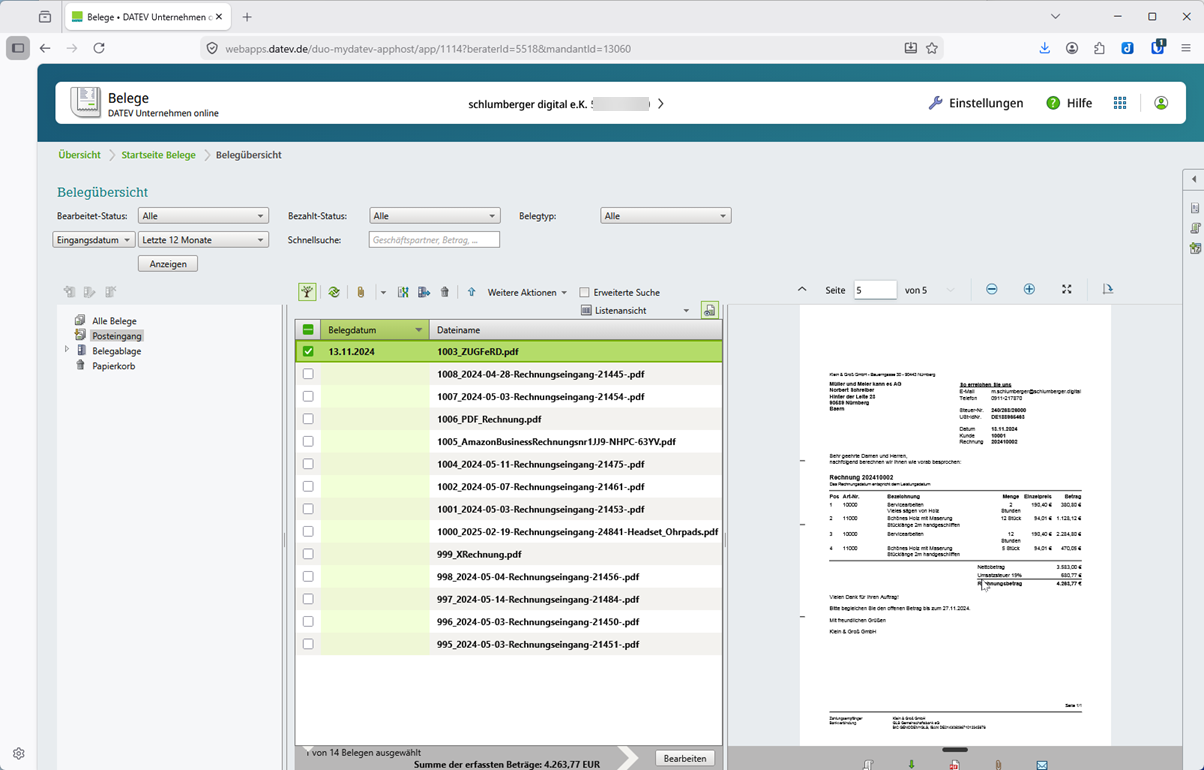Click the green refresh list icon

click(x=334, y=292)
